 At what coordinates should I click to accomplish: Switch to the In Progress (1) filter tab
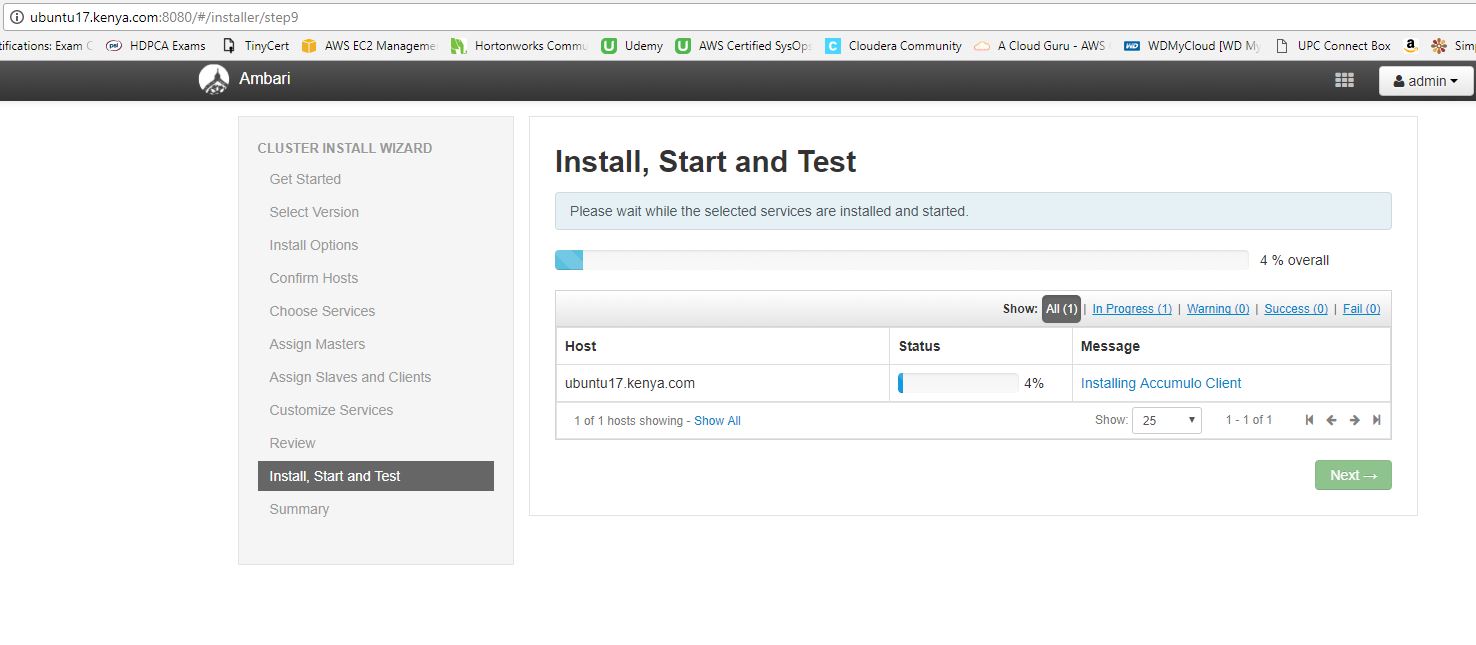1131,309
